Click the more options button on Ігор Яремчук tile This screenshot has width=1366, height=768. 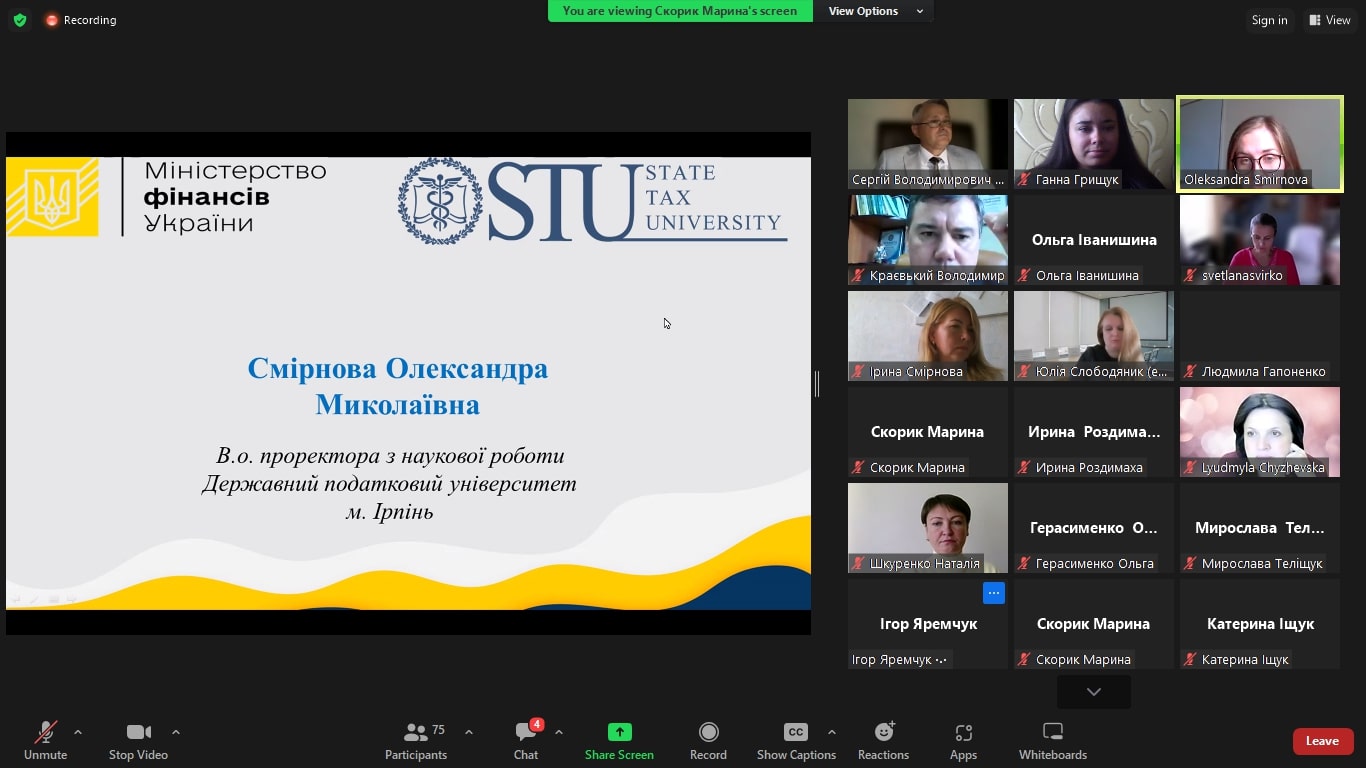tap(993, 593)
